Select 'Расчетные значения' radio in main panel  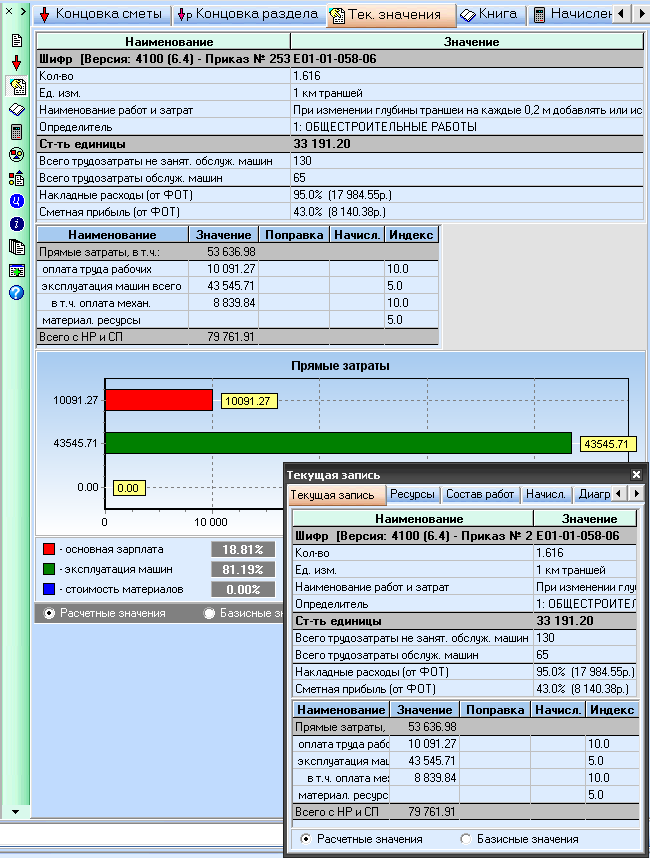pyautogui.click(x=49, y=613)
